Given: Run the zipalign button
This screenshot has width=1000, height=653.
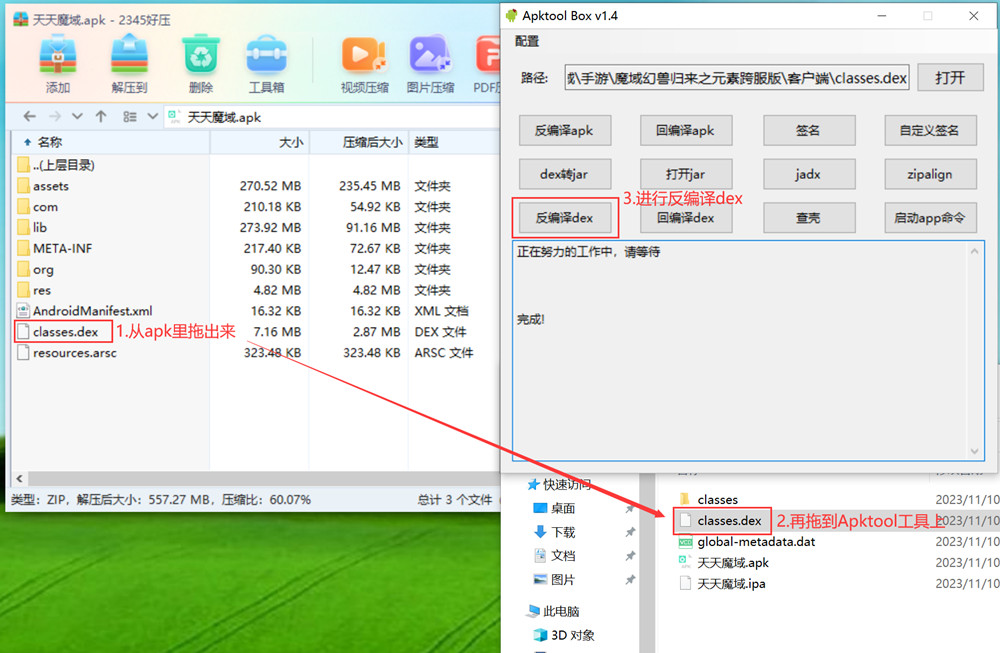Looking at the screenshot, I should [930, 174].
